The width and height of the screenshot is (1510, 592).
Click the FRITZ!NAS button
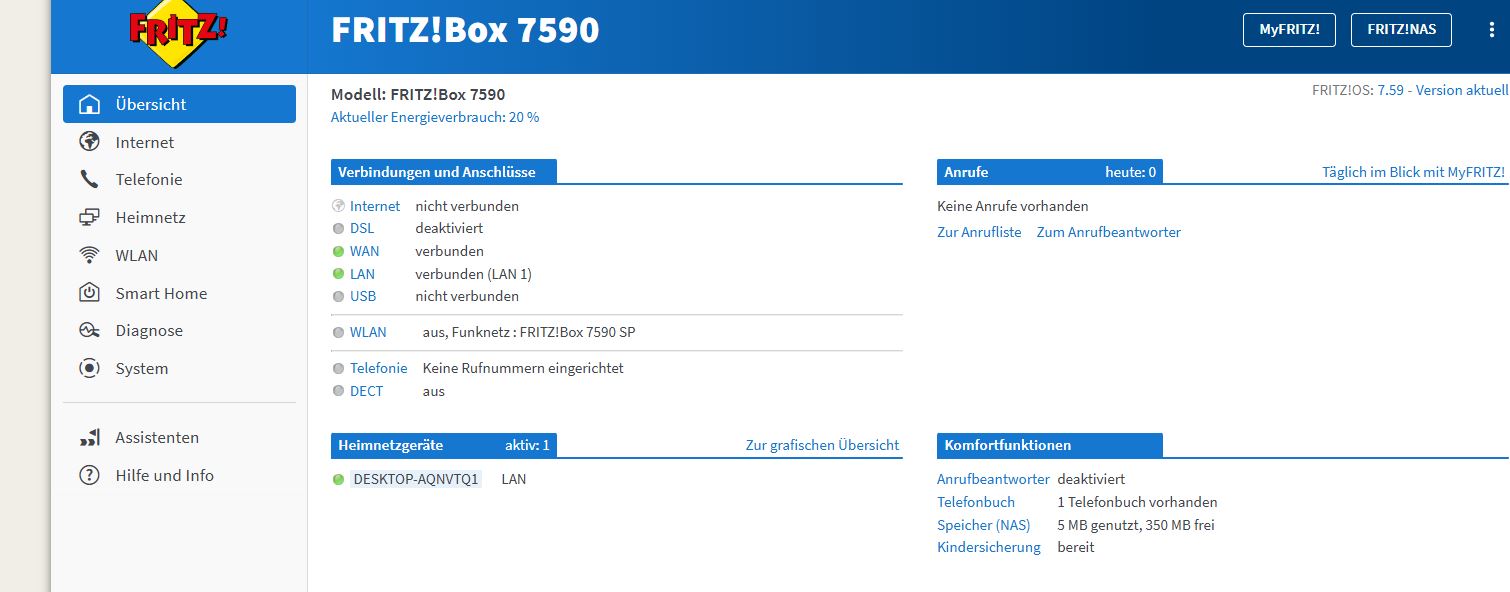[1401, 30]
